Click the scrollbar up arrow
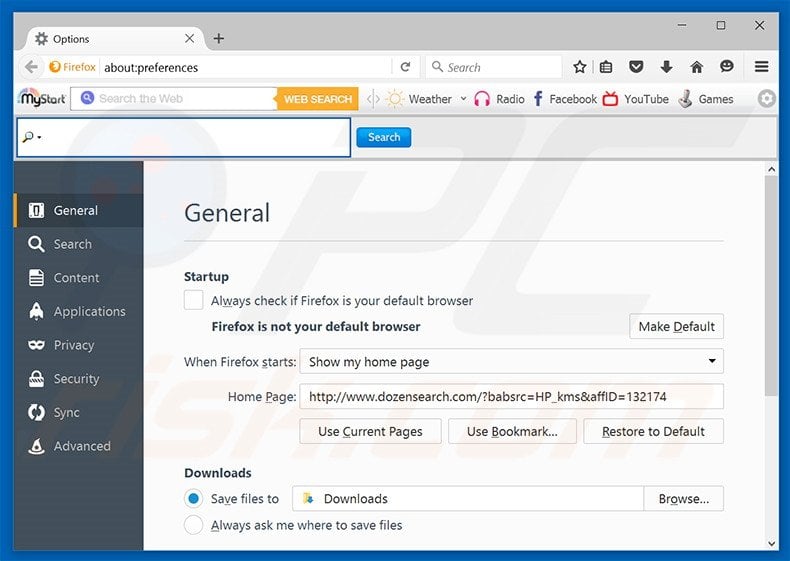Image resolution: width=790 pixels, height=561 pixels. pos(771,169)
